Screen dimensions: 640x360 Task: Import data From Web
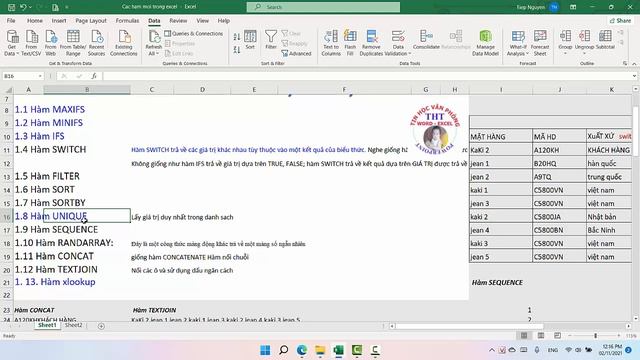(x=51, y=42)
